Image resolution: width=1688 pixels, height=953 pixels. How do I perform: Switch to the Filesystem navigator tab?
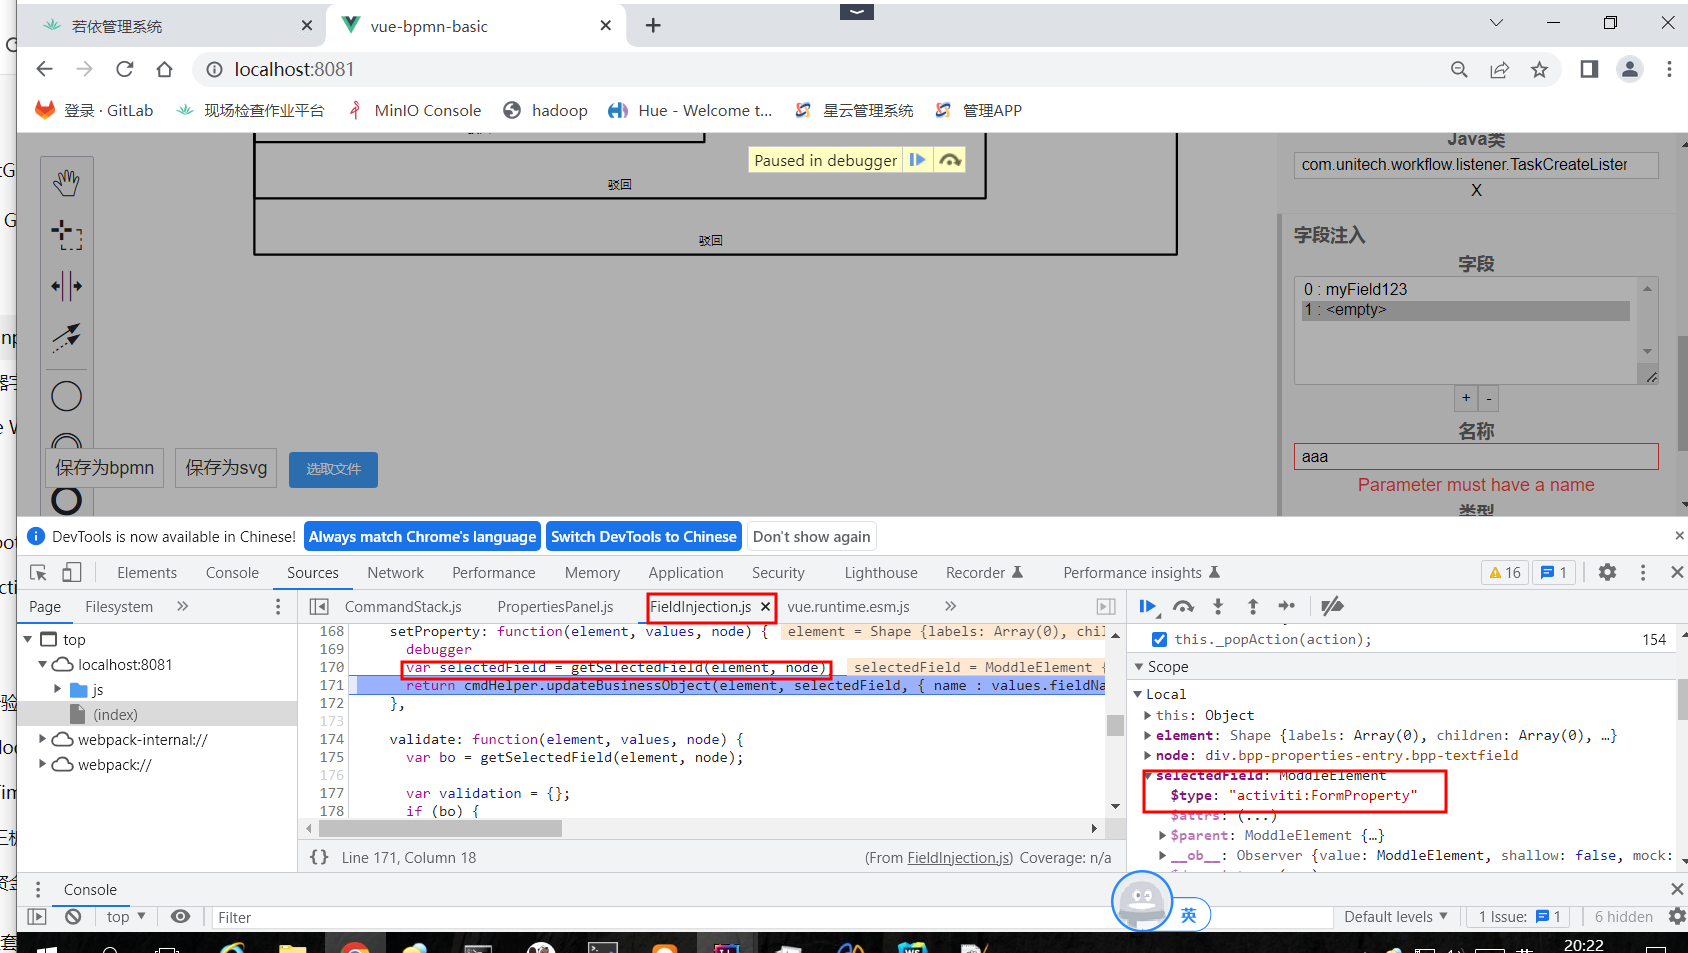coord(119,607)
